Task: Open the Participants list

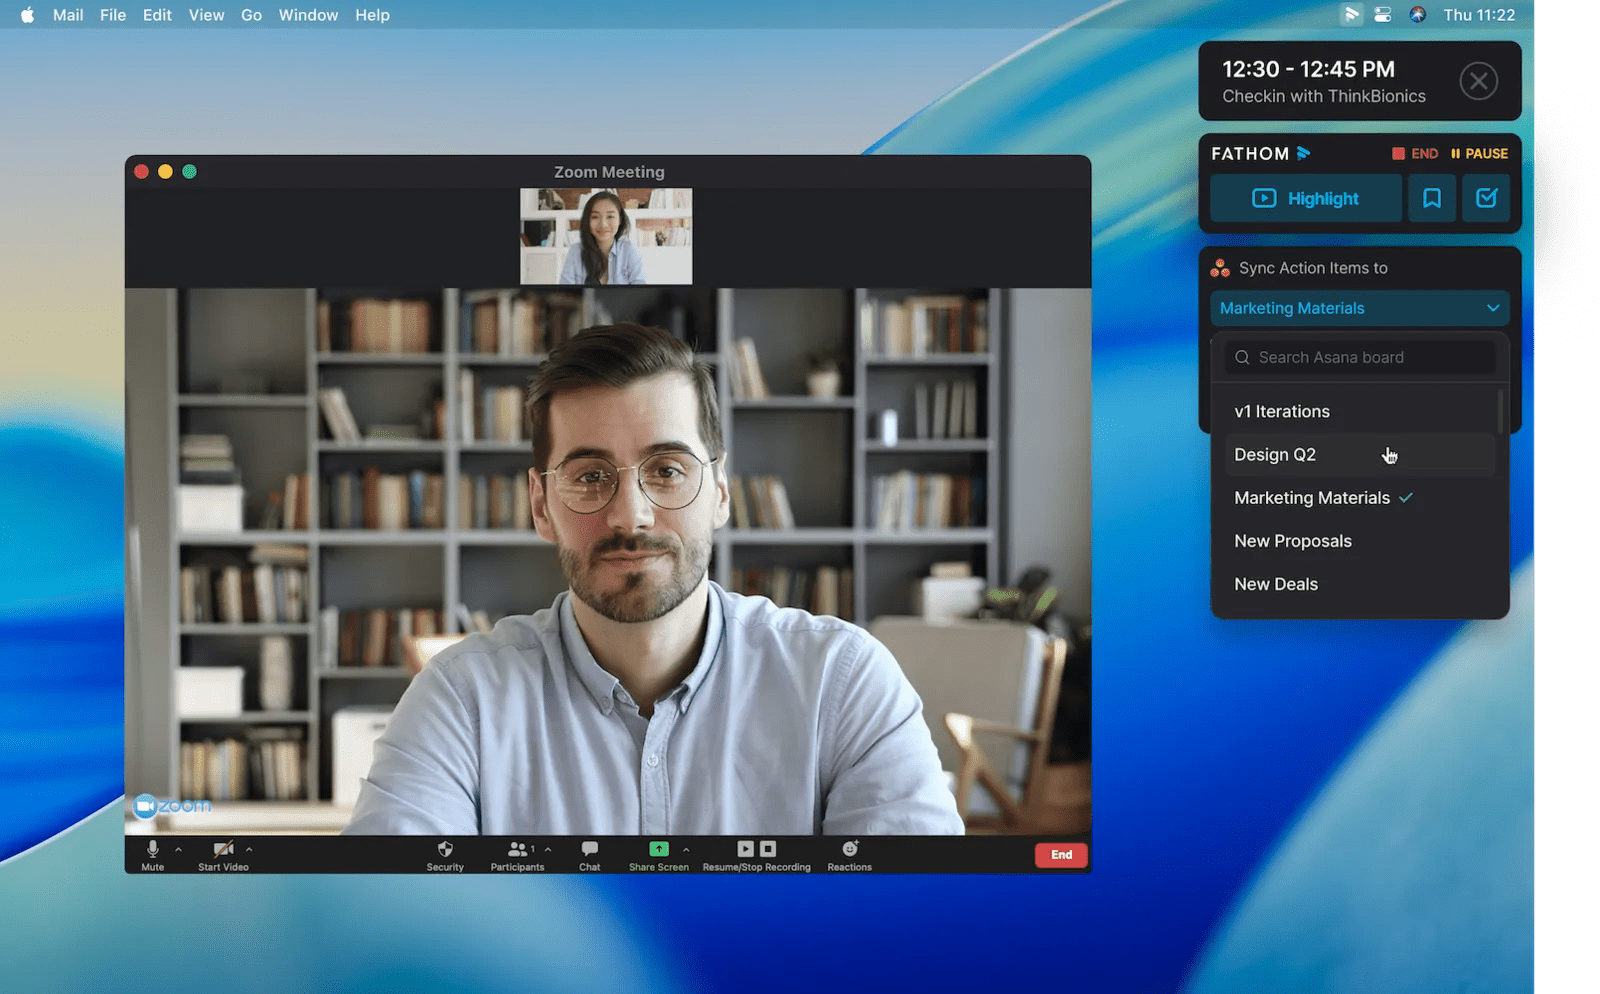Action: click(517, 850)
